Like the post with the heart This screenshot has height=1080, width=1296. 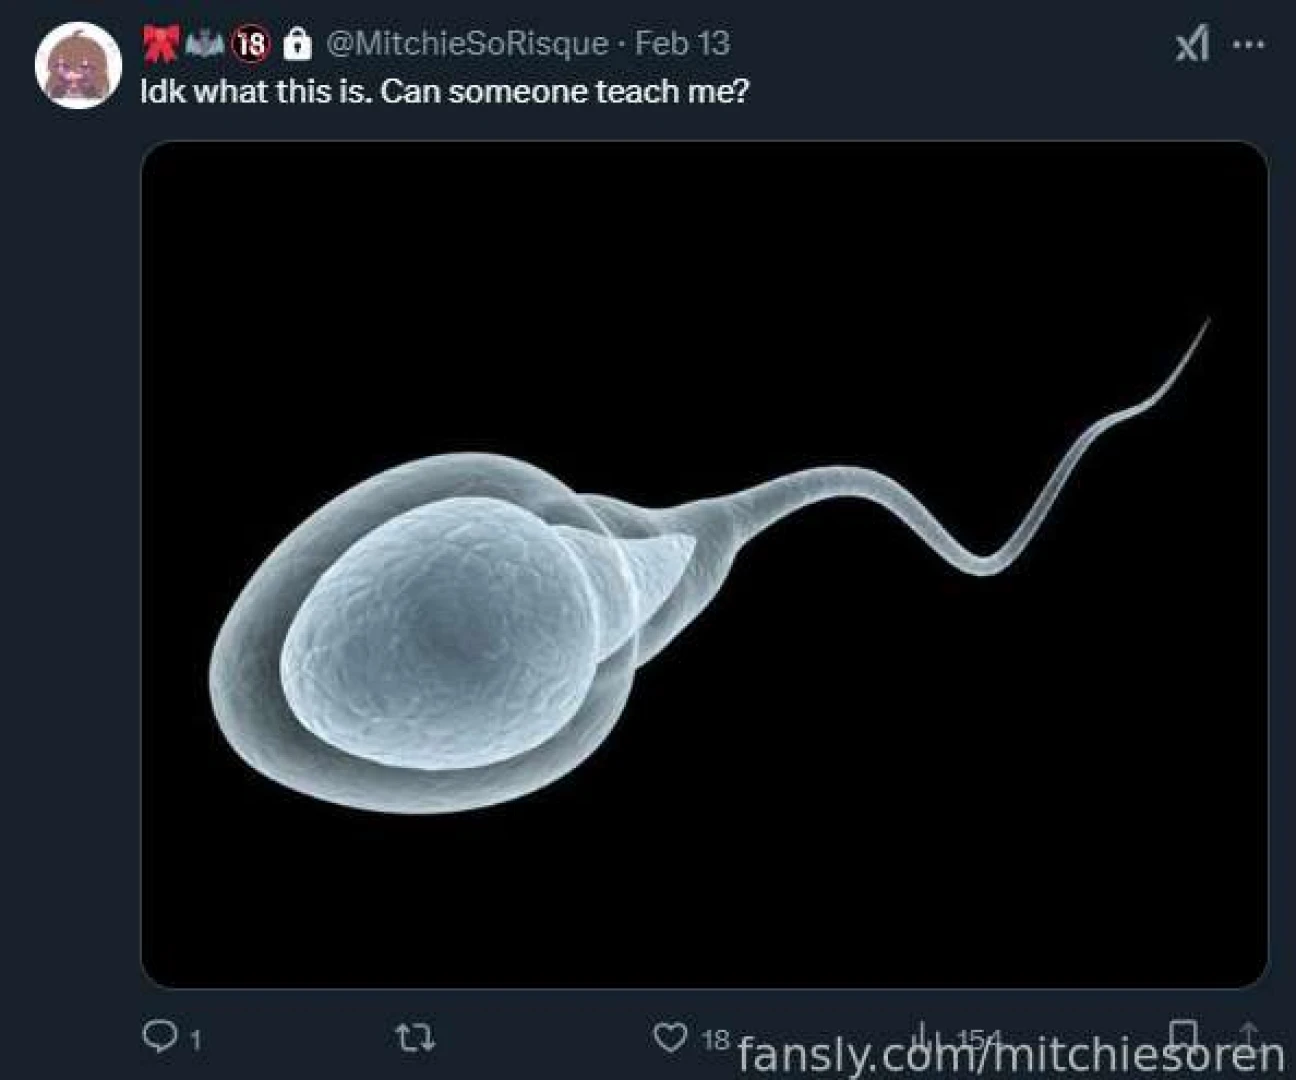coord(669,1037)
